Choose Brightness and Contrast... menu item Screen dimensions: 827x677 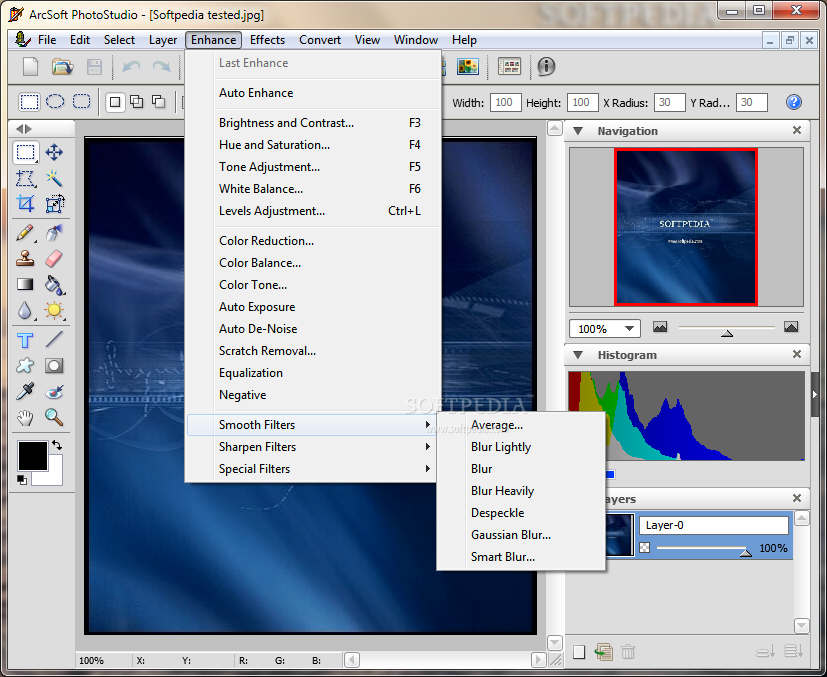[x=312, y=123]
